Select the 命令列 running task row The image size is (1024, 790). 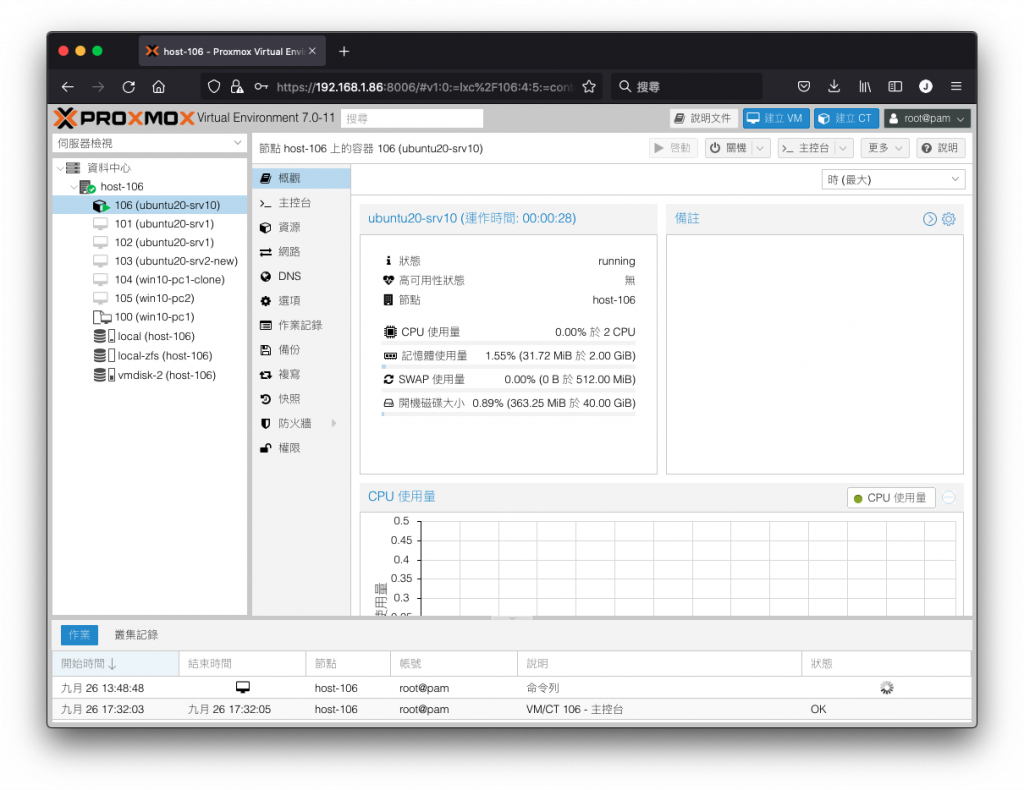click(511, 688)
